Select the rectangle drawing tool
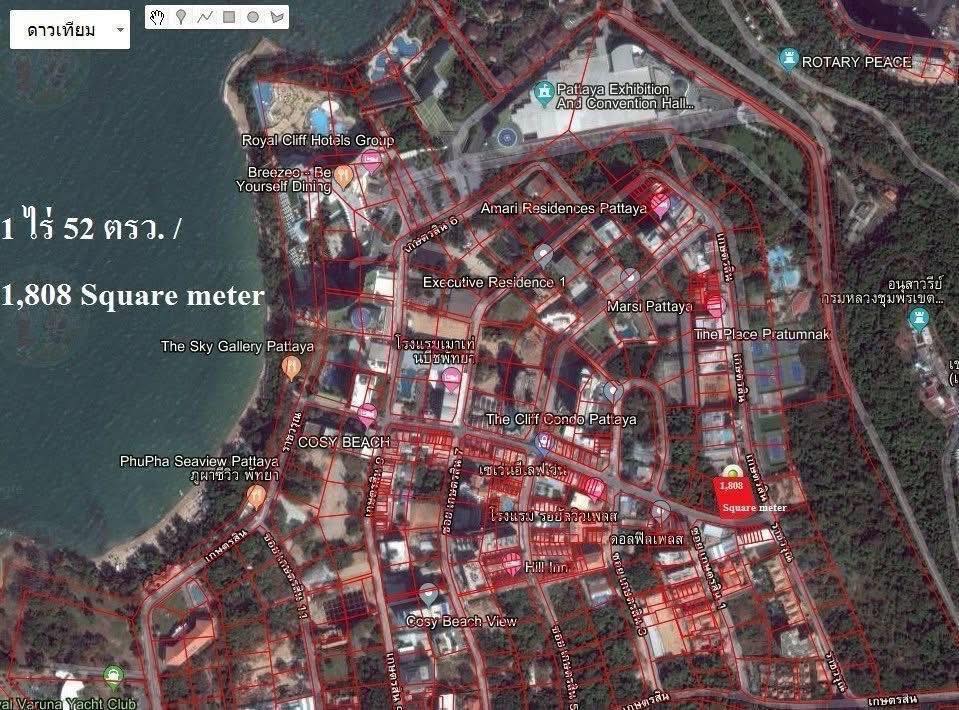The image size is (959, 710). click(227, 16)
